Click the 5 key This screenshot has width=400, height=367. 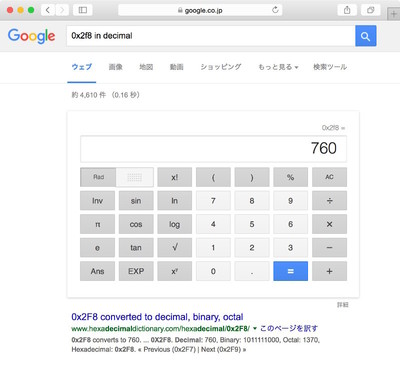pyautogui.click(x=252, y=224)
